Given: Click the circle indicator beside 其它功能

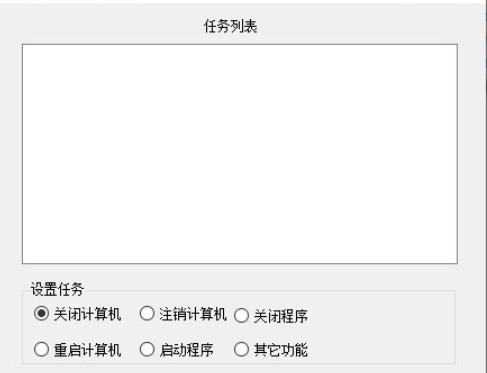Looking at the screenshot, I should [x=241, y=350].
